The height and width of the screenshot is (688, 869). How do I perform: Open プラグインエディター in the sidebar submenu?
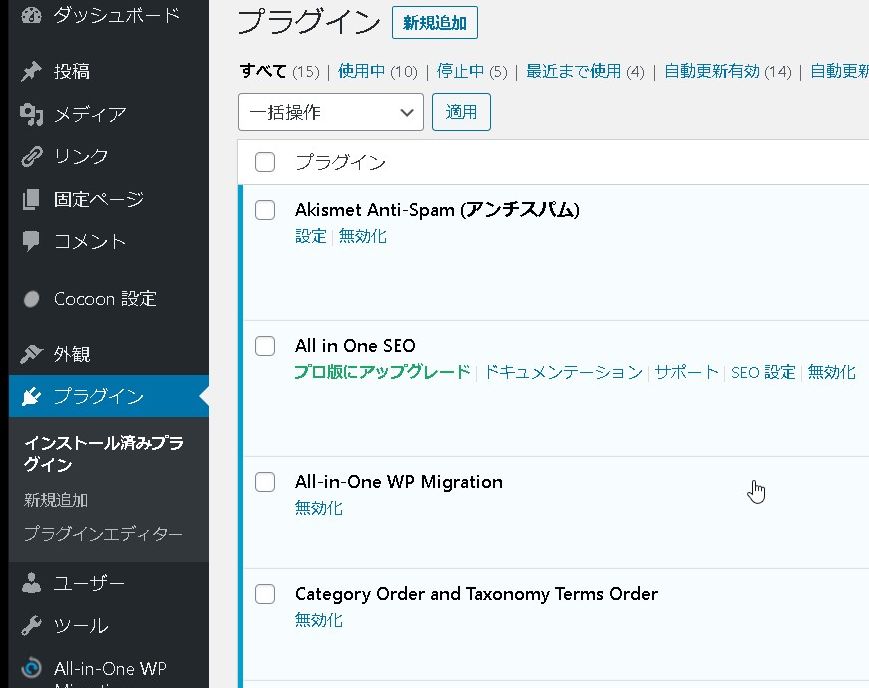[x=103, y=534]
